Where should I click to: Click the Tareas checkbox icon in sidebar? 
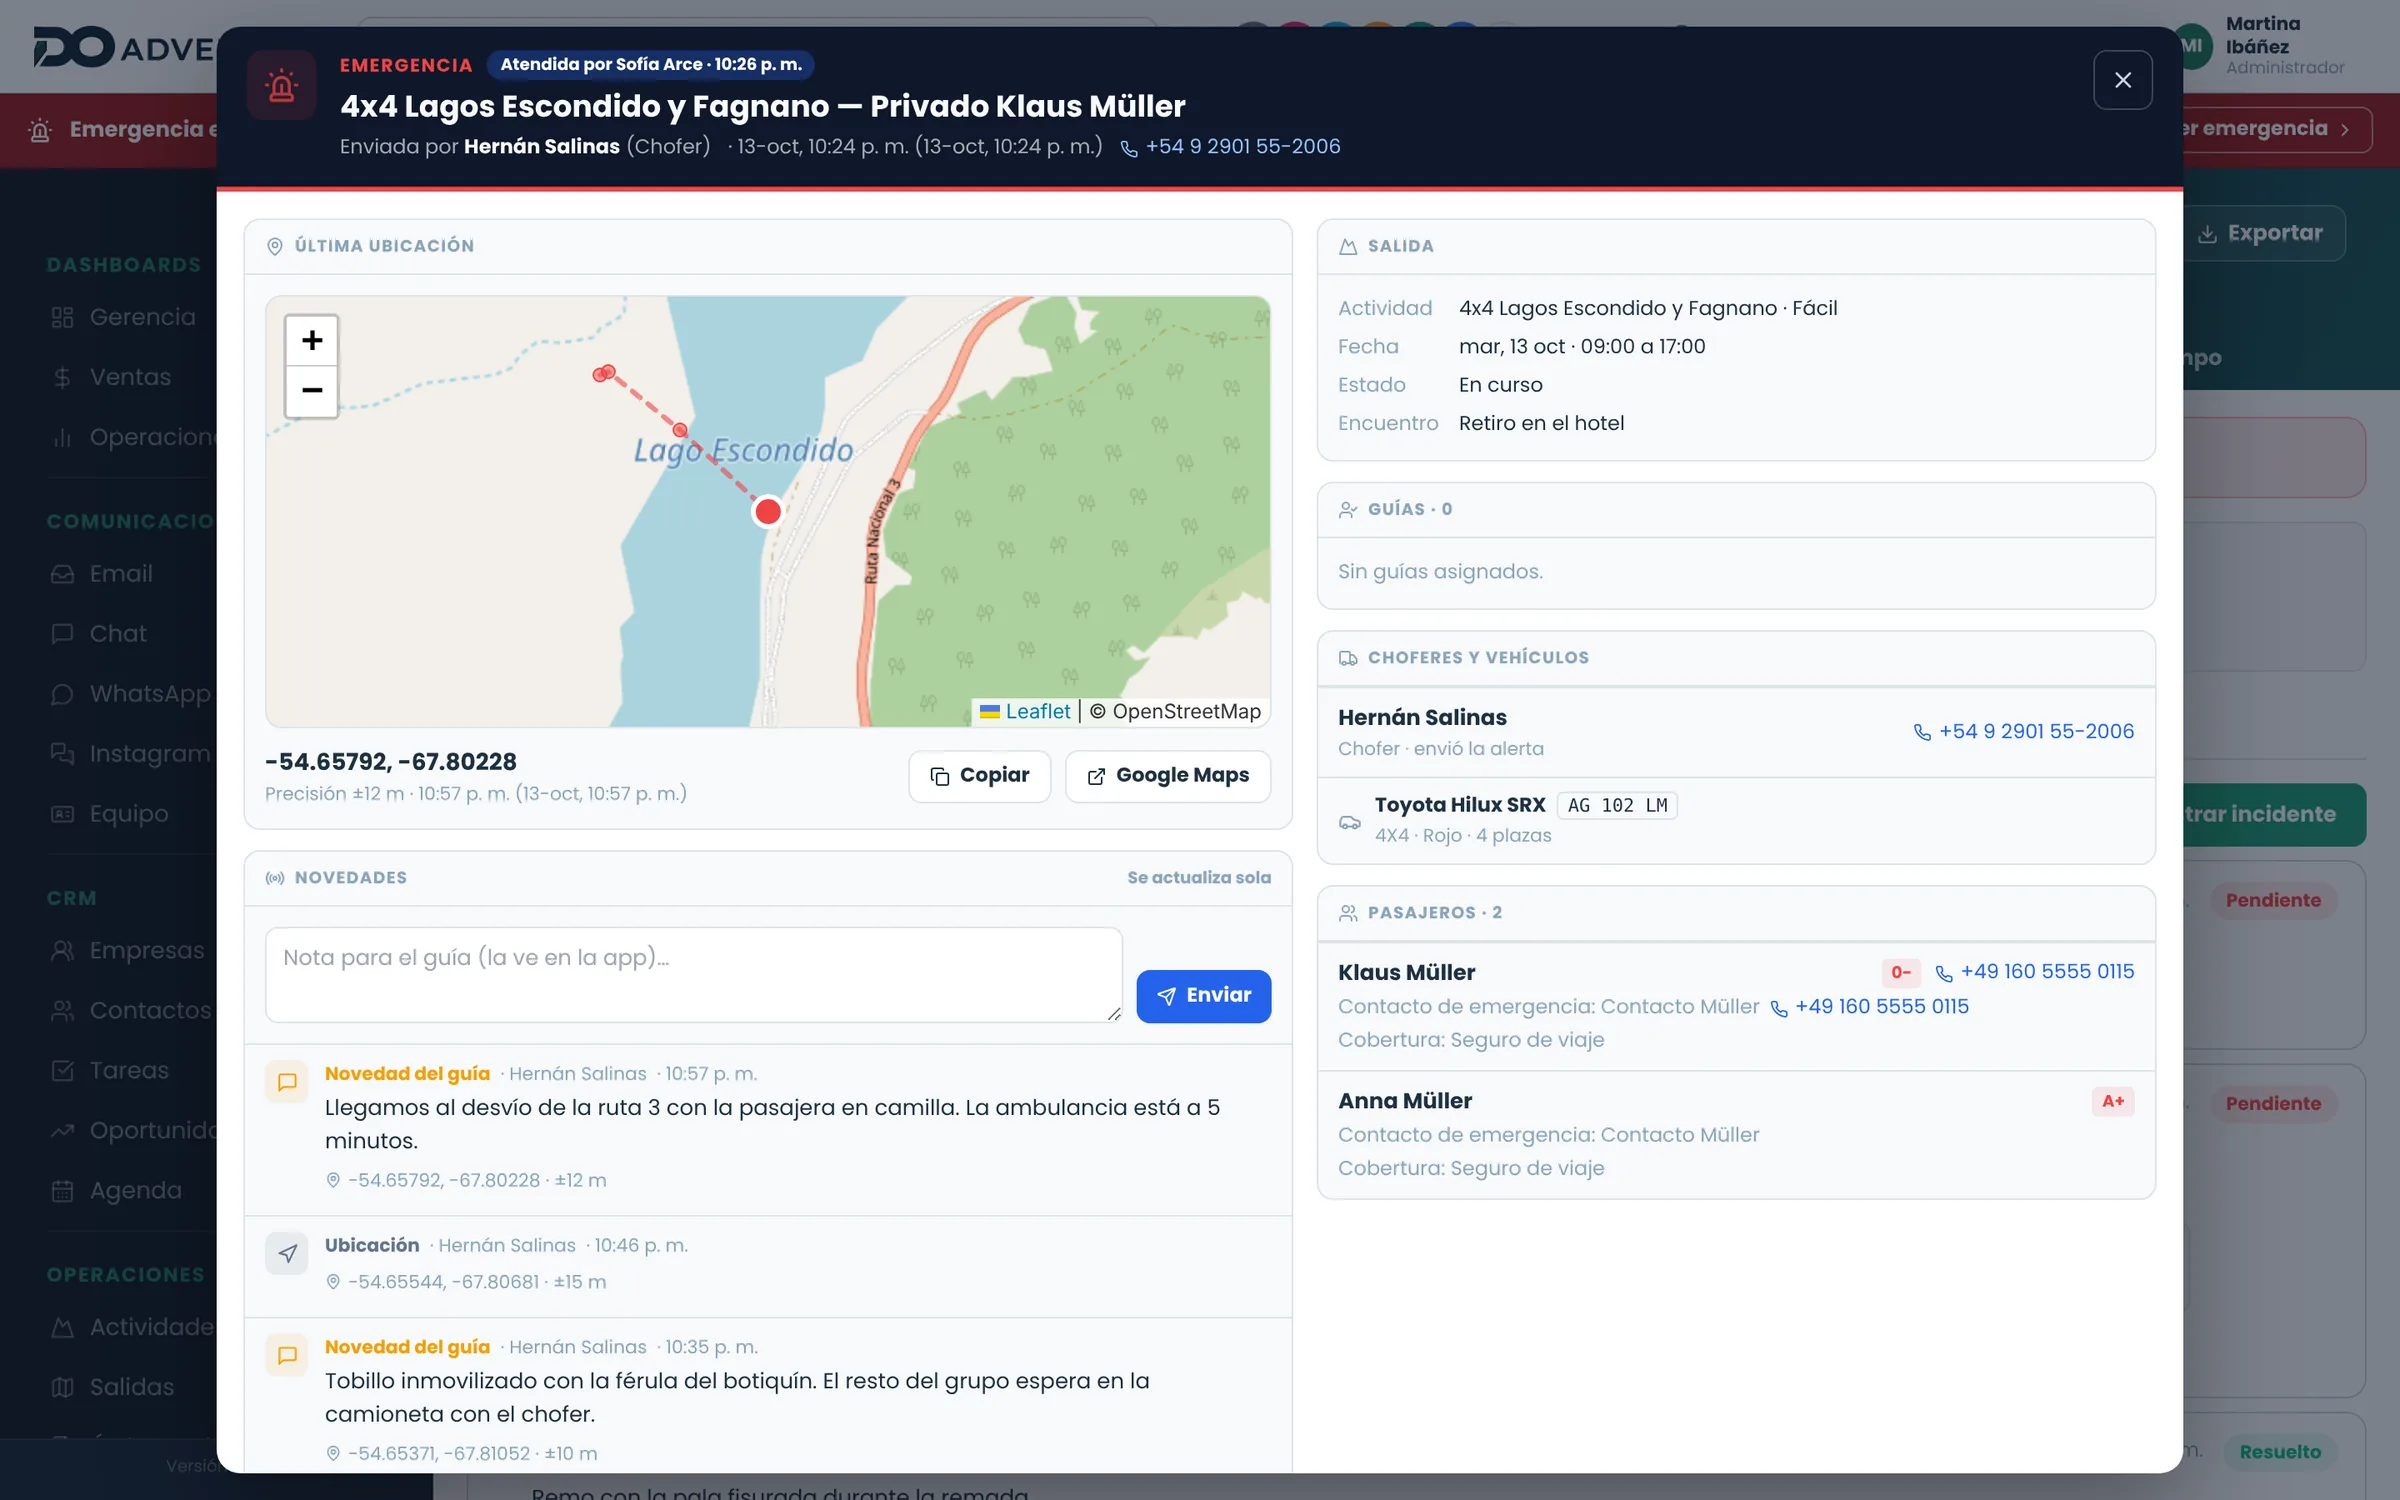coord(62,1072)
